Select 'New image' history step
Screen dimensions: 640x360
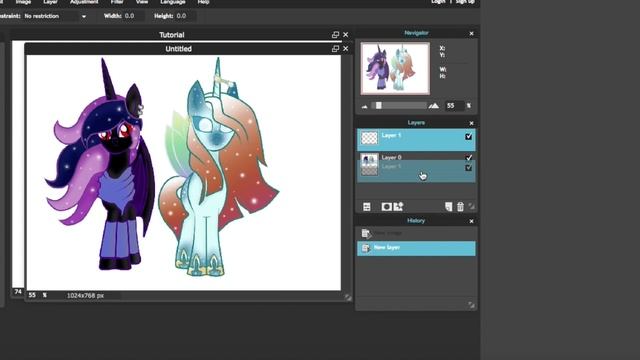pos(416,233)
